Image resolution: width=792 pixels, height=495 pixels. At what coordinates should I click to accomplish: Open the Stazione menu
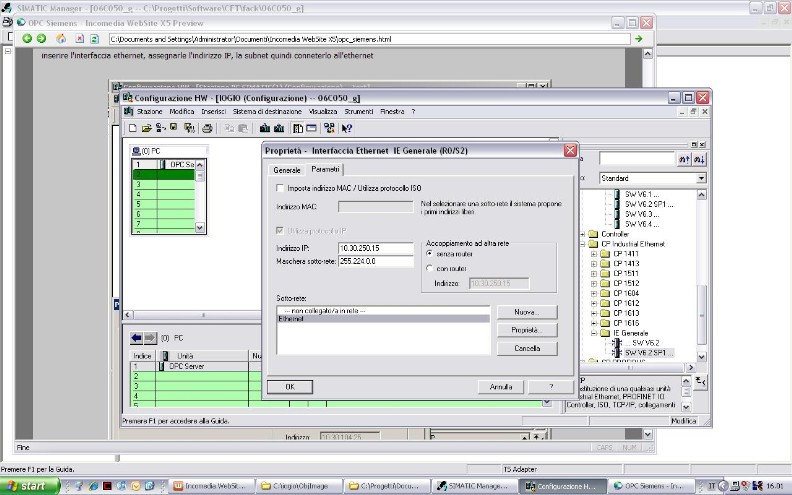pyautogui.click(x=150, y=112)
